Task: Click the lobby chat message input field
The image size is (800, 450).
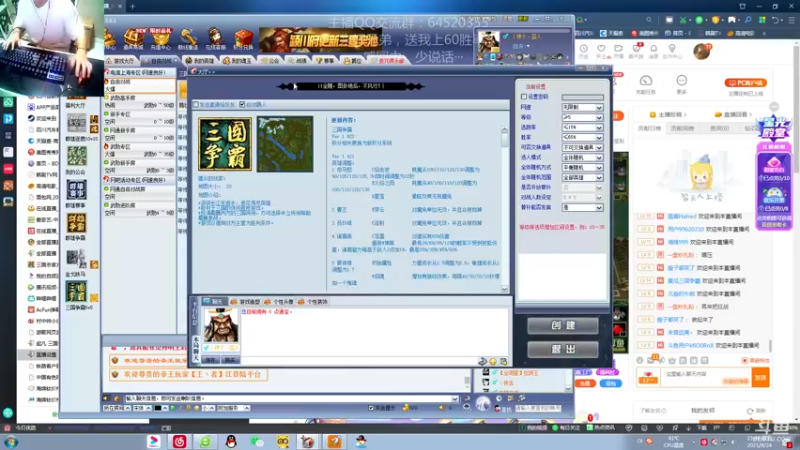Action: pos(291,398)
